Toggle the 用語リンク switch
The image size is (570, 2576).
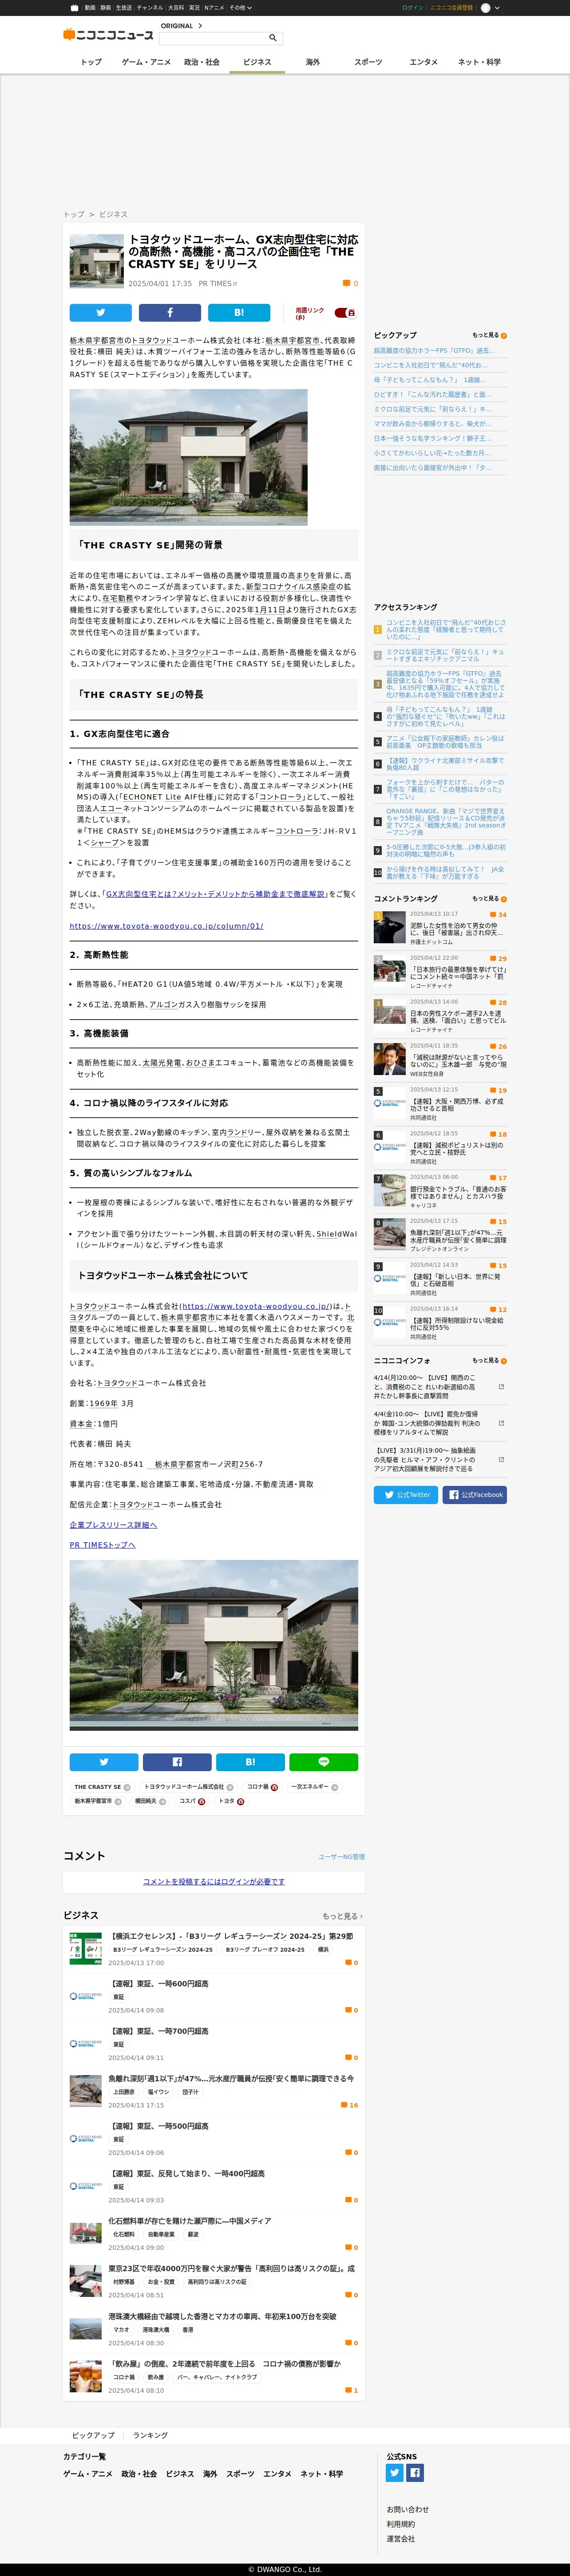345,313
